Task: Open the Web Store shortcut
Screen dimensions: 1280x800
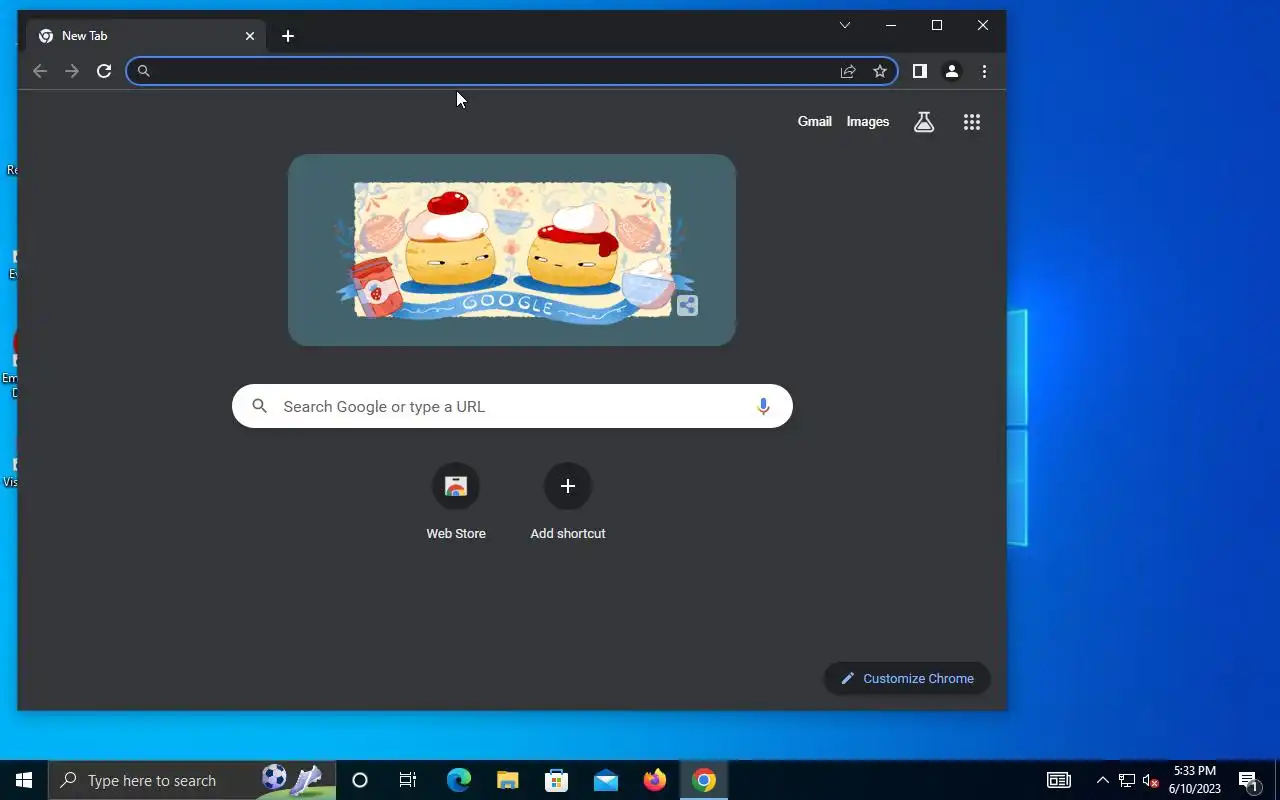Action: coord(456,503)
